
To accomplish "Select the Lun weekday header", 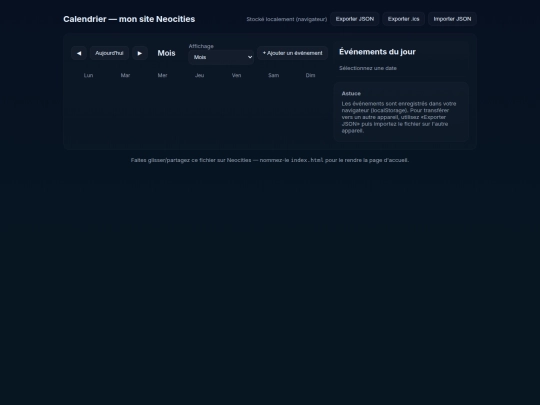I will [x=89, y=75].
